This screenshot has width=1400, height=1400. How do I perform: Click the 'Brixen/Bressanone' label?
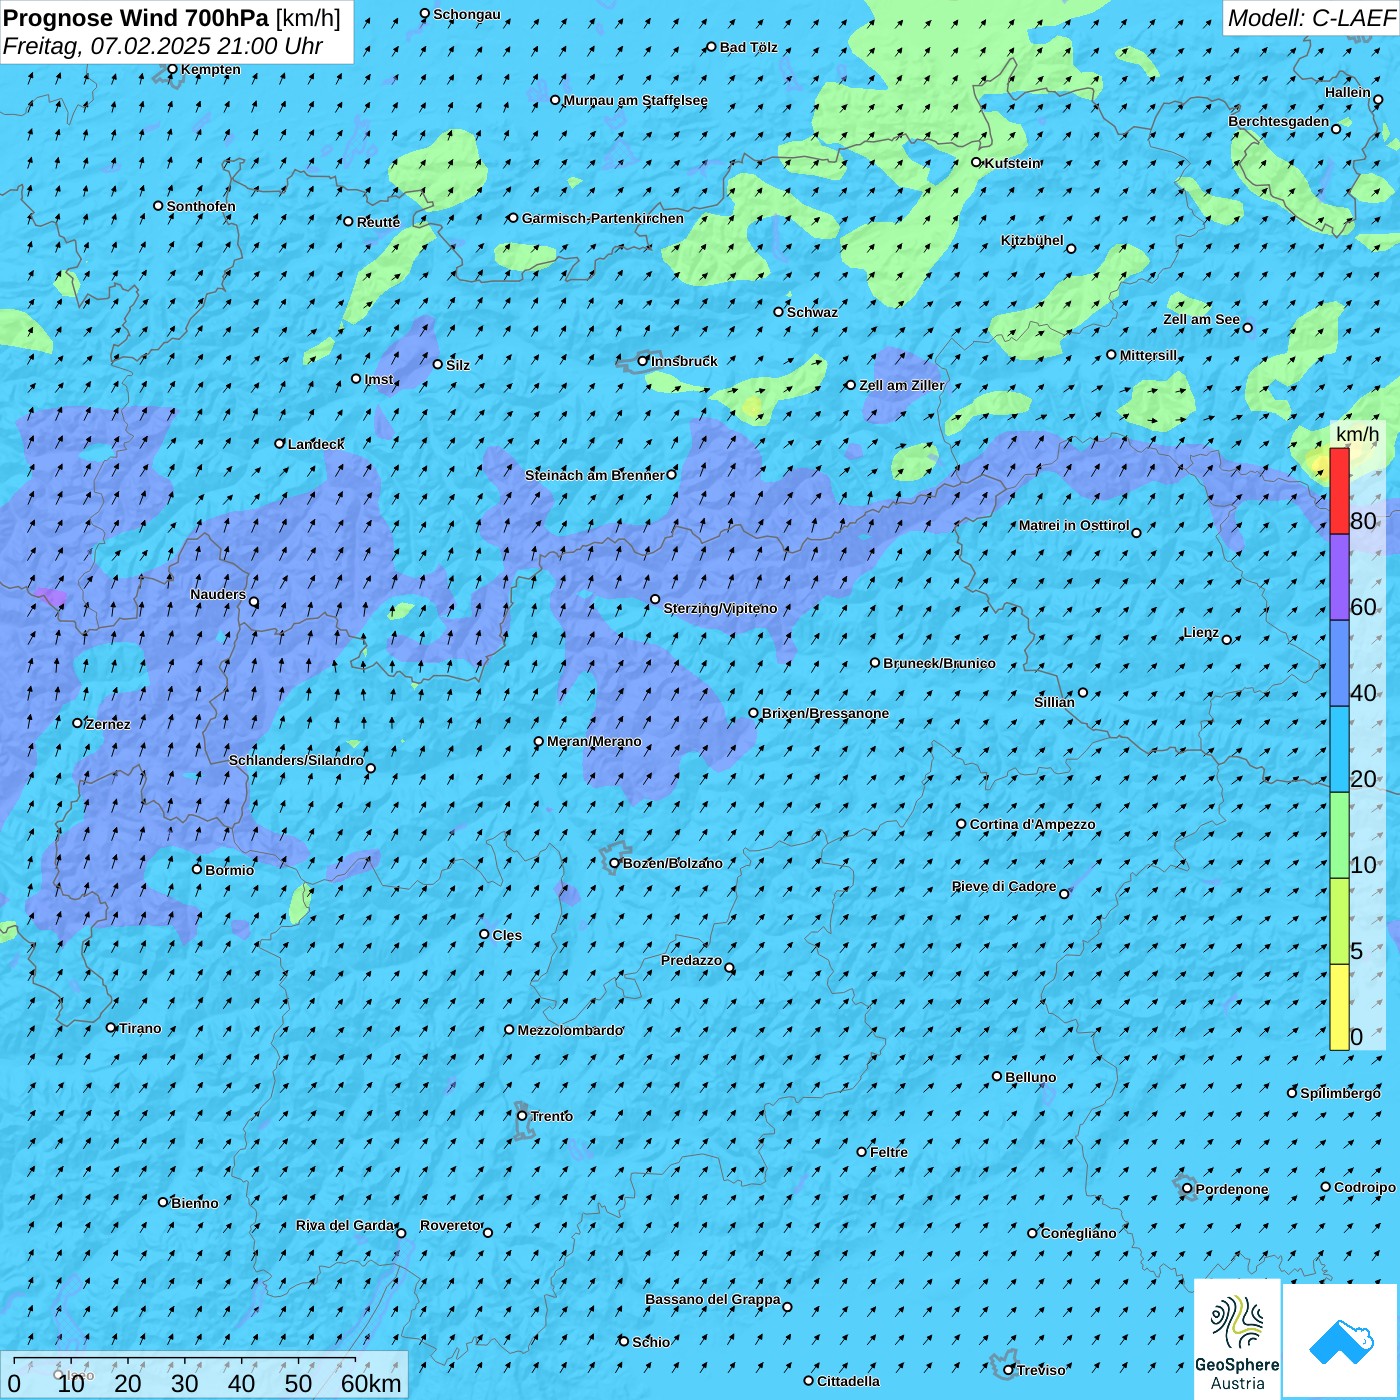(826, 713)
